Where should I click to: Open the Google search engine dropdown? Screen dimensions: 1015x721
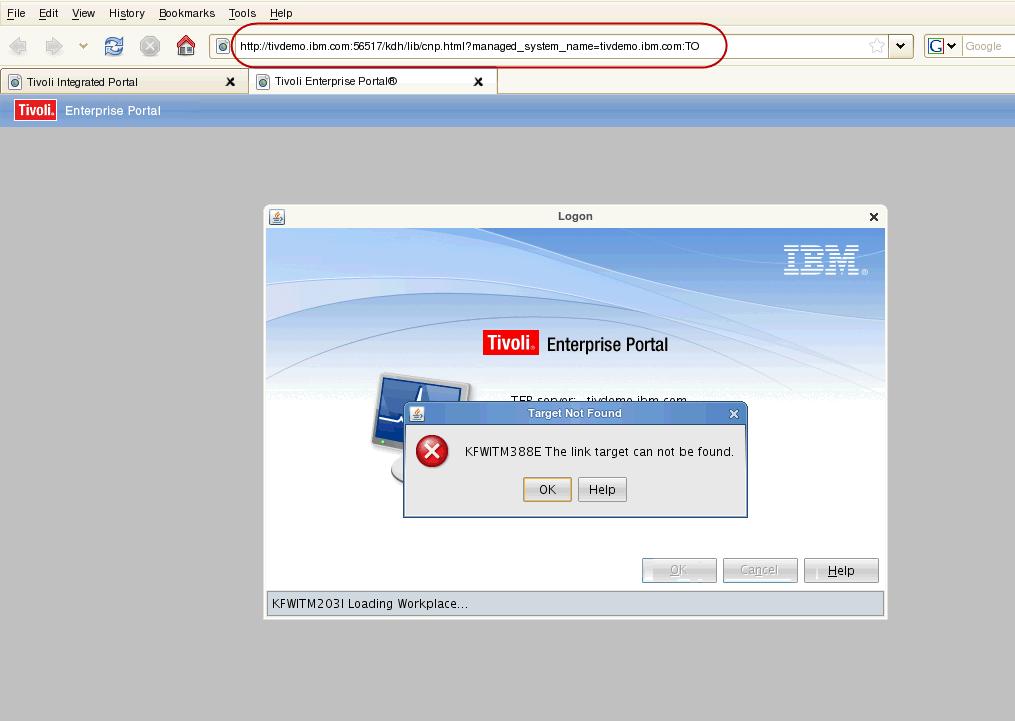pos(942,46)
